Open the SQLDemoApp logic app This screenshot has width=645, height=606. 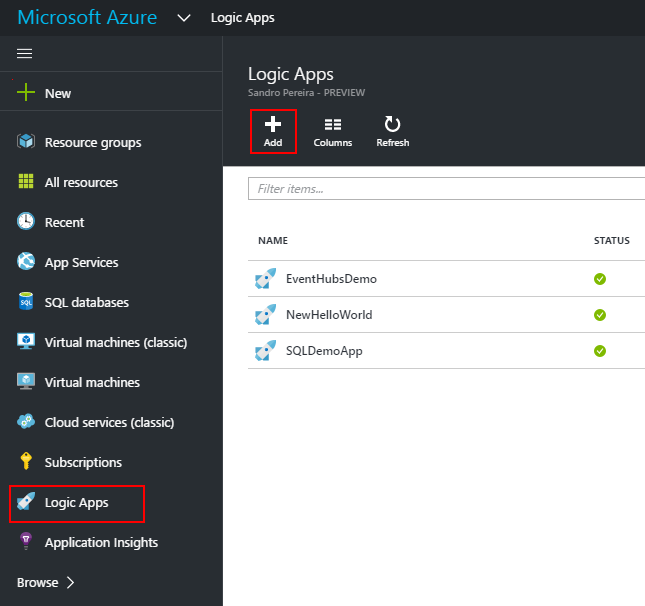coord(324,350)
